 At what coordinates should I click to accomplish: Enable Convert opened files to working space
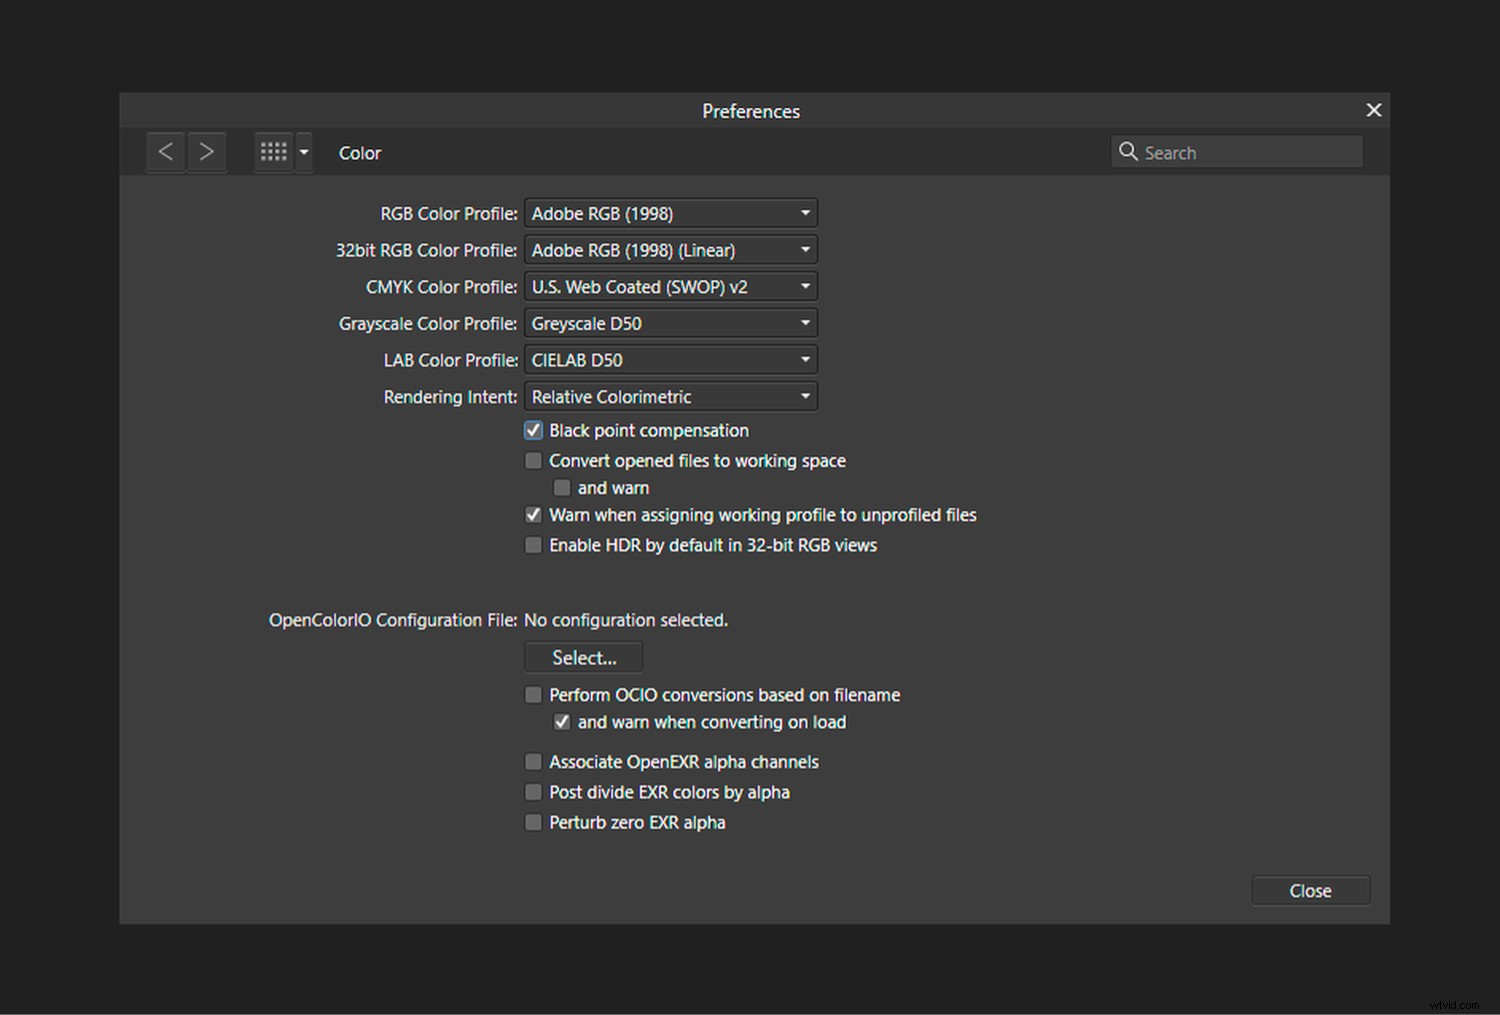coord(533,460)
